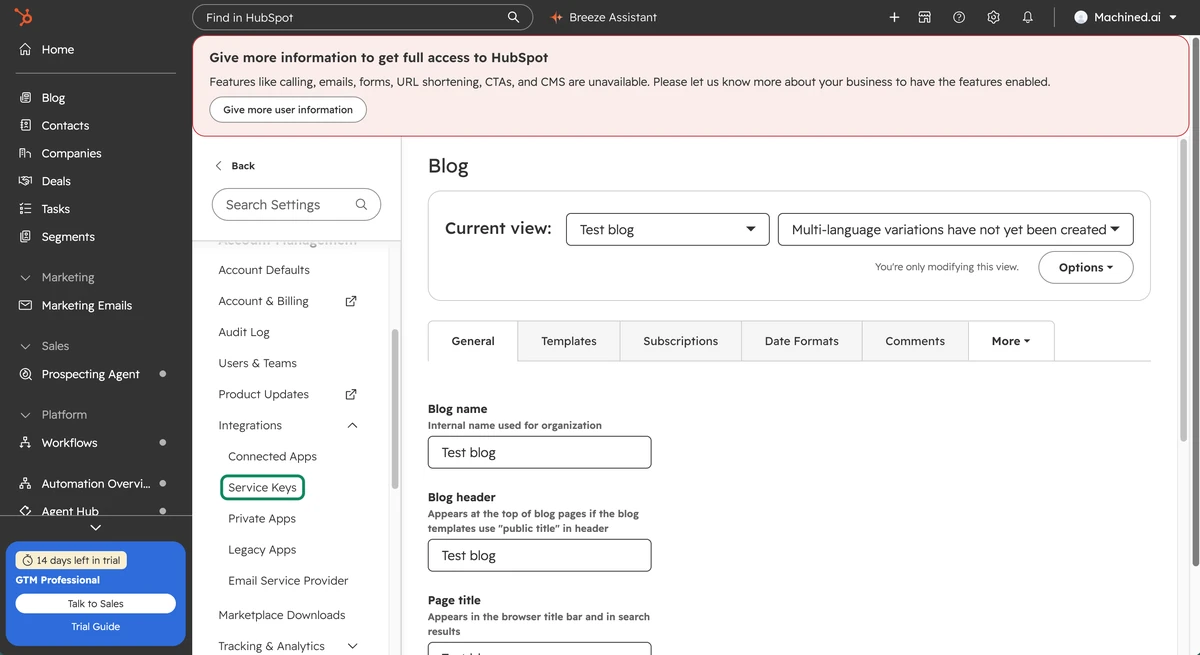The height and width of the screenshot is (655, 1200).
Task: Switch to the Subscriptions tab
Action: pos(681,341)
